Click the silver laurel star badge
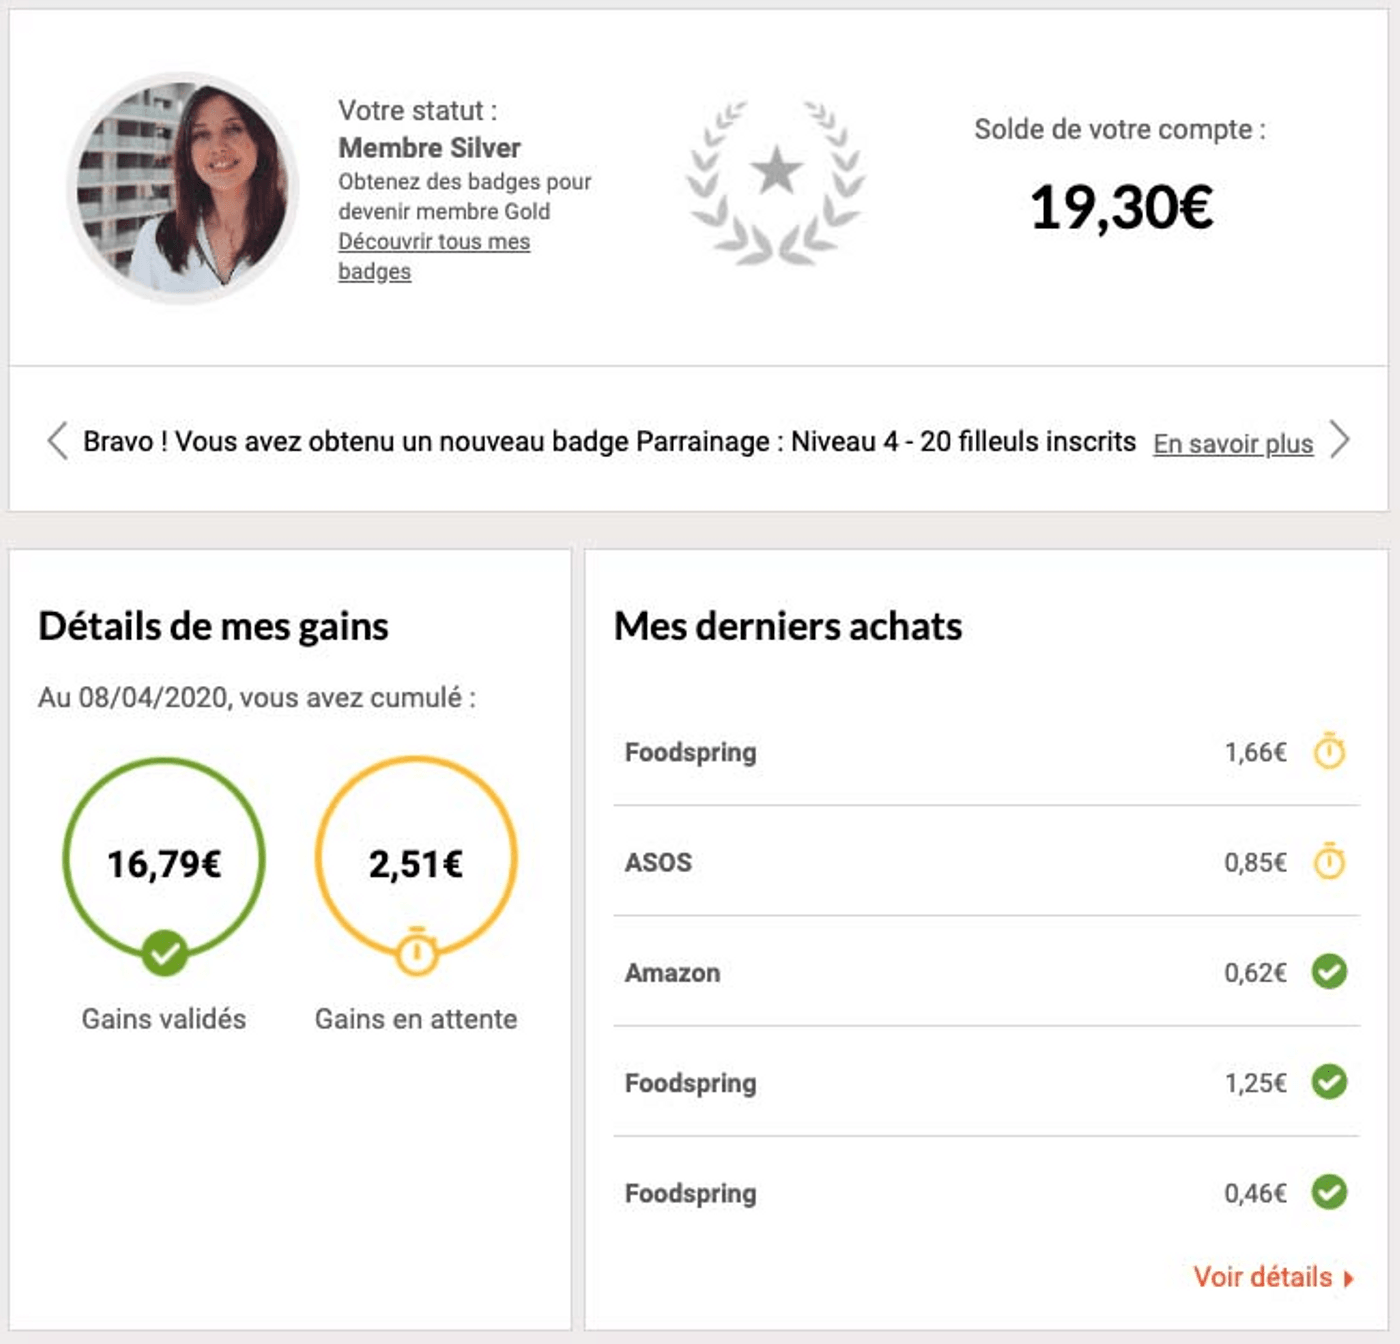 tap(776, 183)
